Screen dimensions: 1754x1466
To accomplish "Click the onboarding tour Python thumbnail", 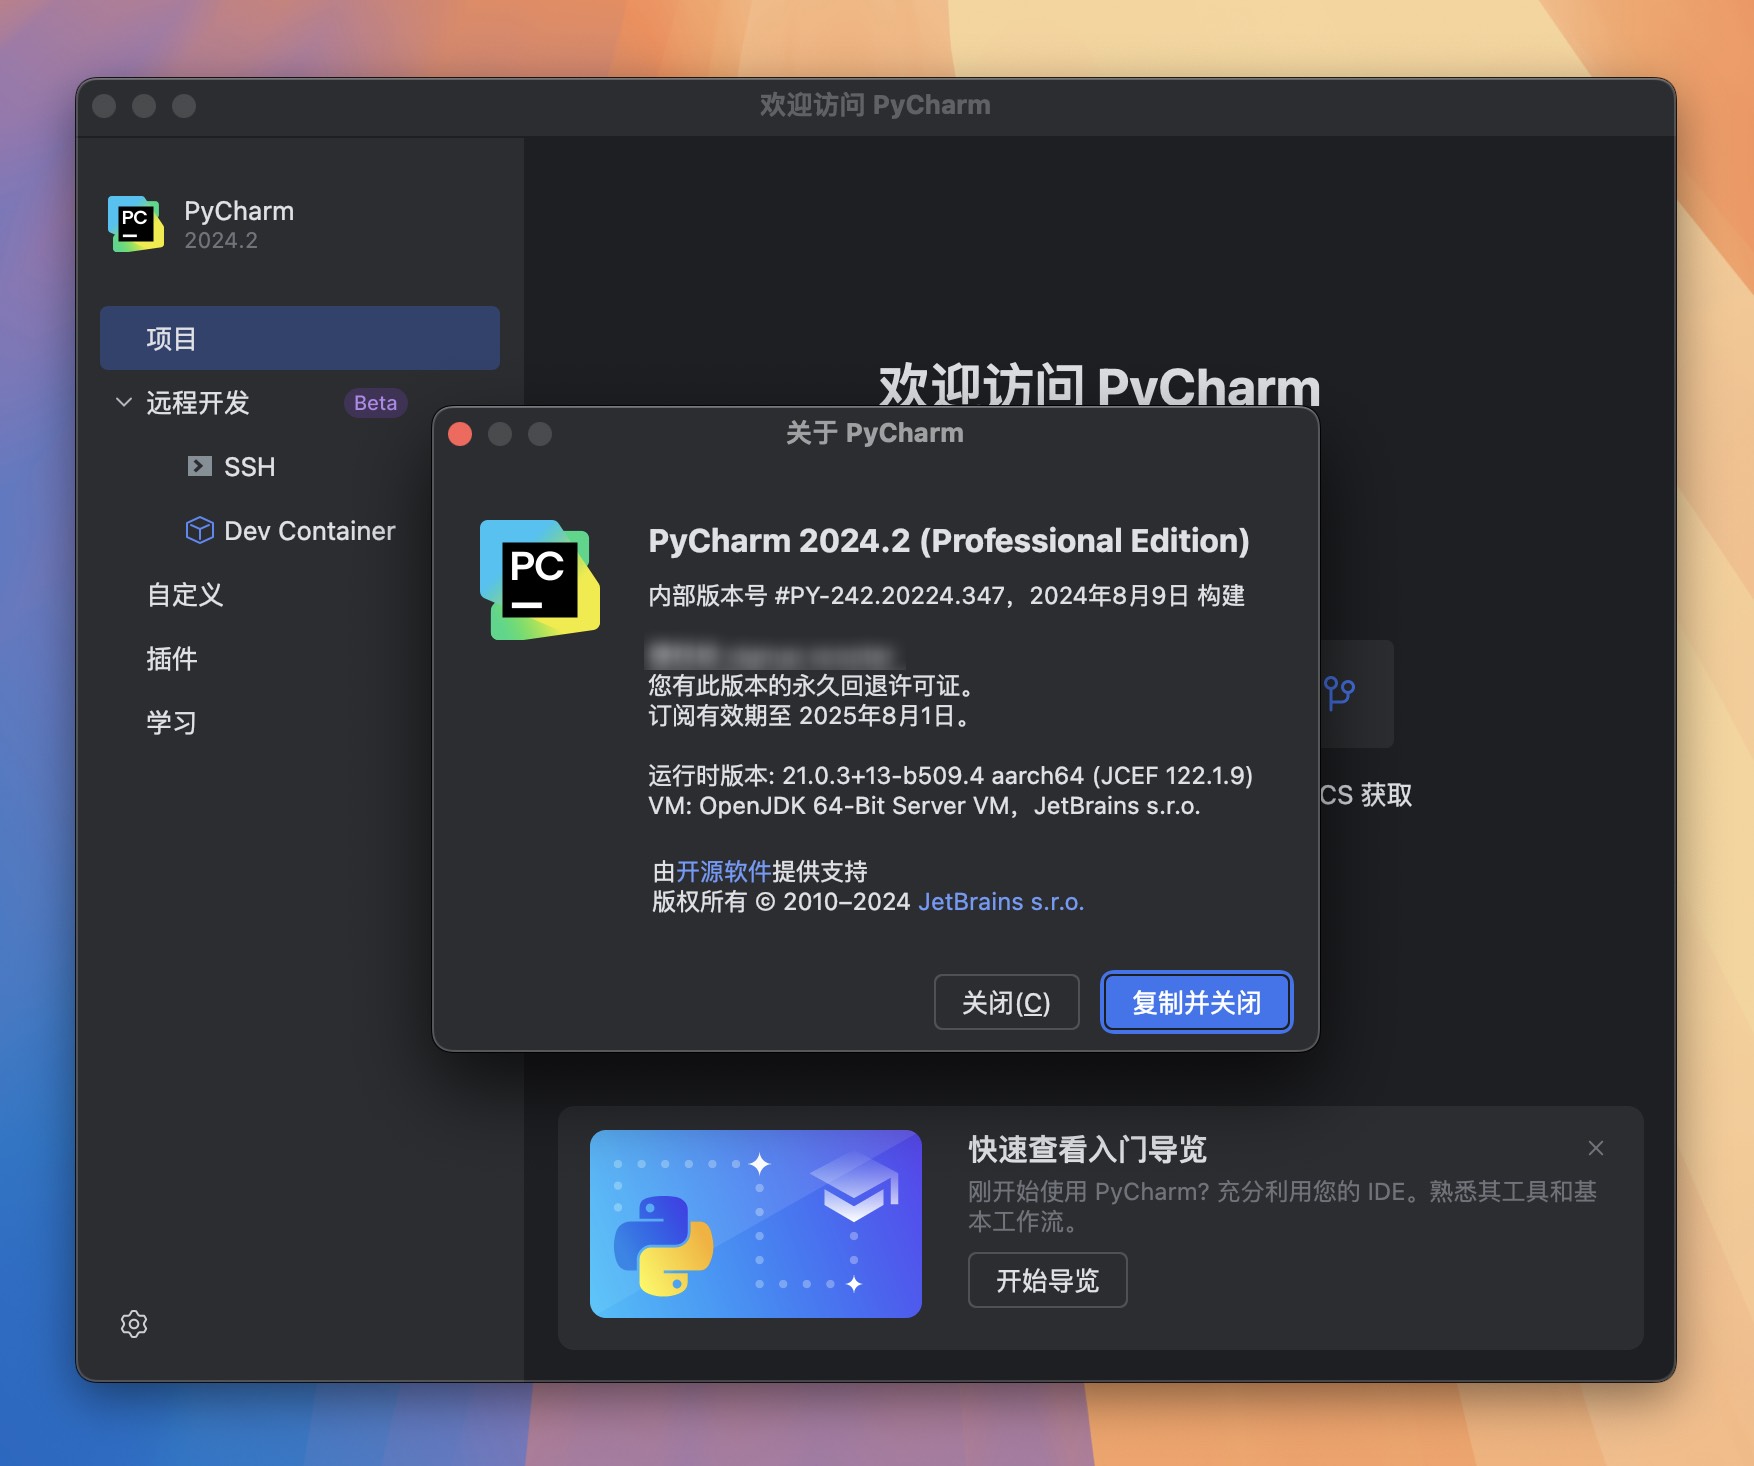I will coord(756,1224).
